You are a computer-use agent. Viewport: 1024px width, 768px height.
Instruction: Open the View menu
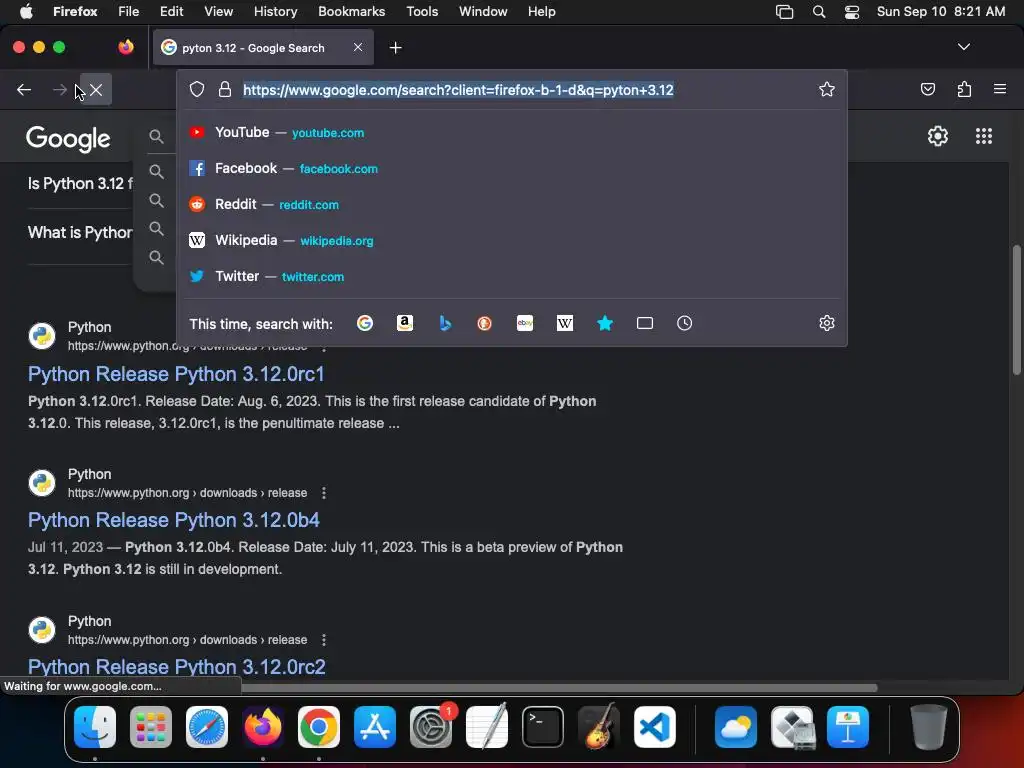(x=218, y=12)
